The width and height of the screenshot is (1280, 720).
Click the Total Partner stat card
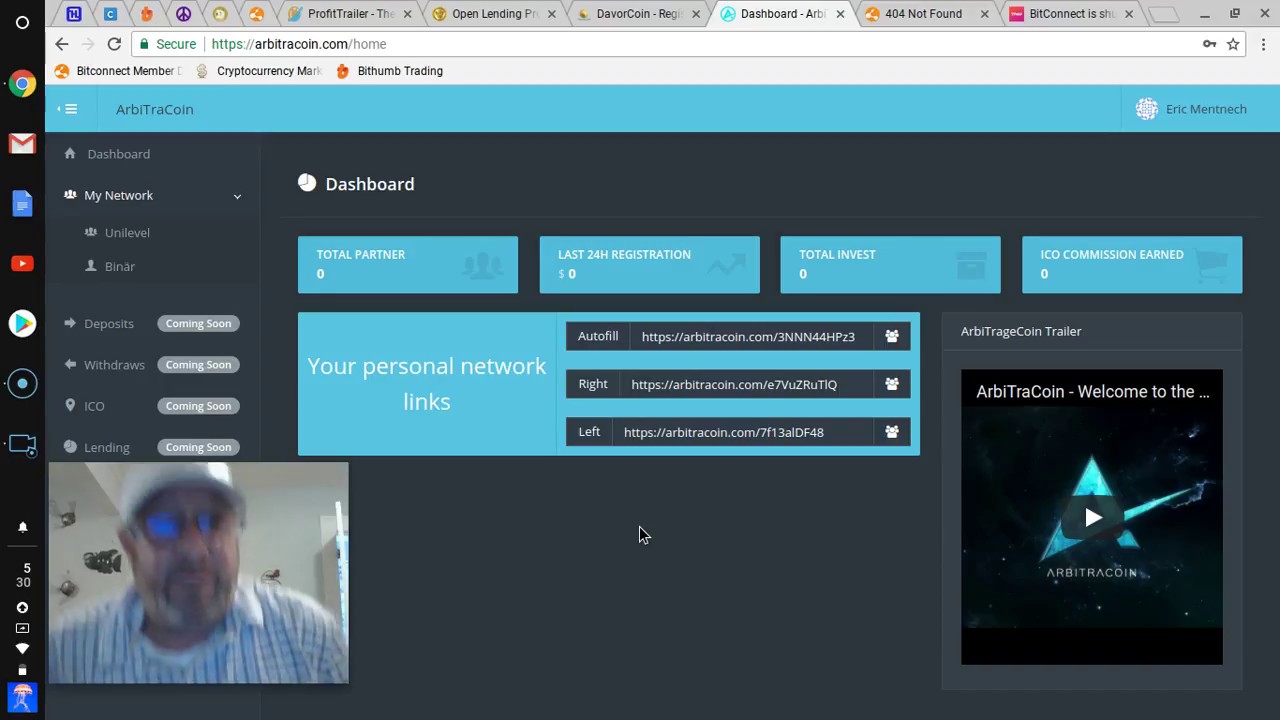(x=408, y=265)
